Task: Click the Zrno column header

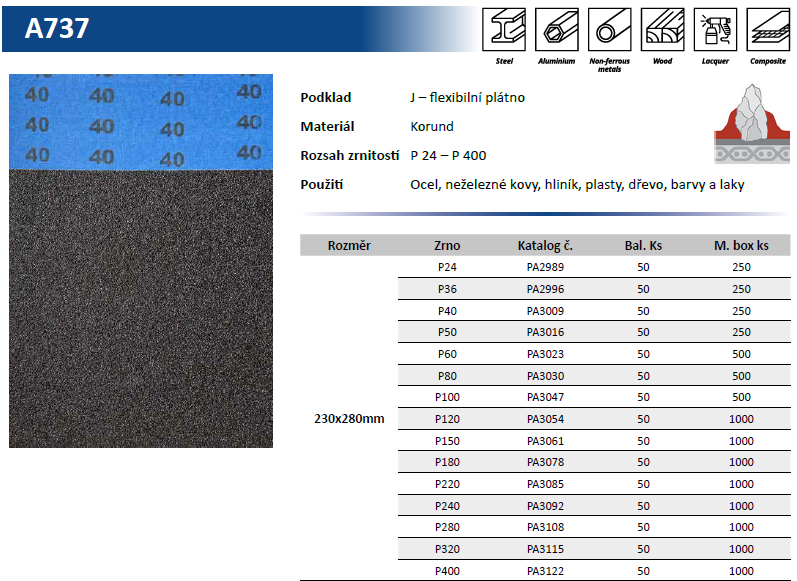Action: point(447,246)
